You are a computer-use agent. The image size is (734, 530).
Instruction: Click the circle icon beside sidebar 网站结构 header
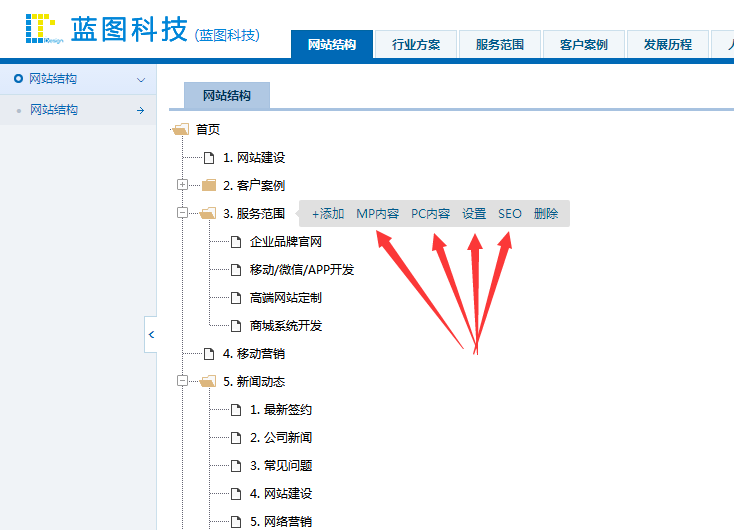tap(18, 79)
